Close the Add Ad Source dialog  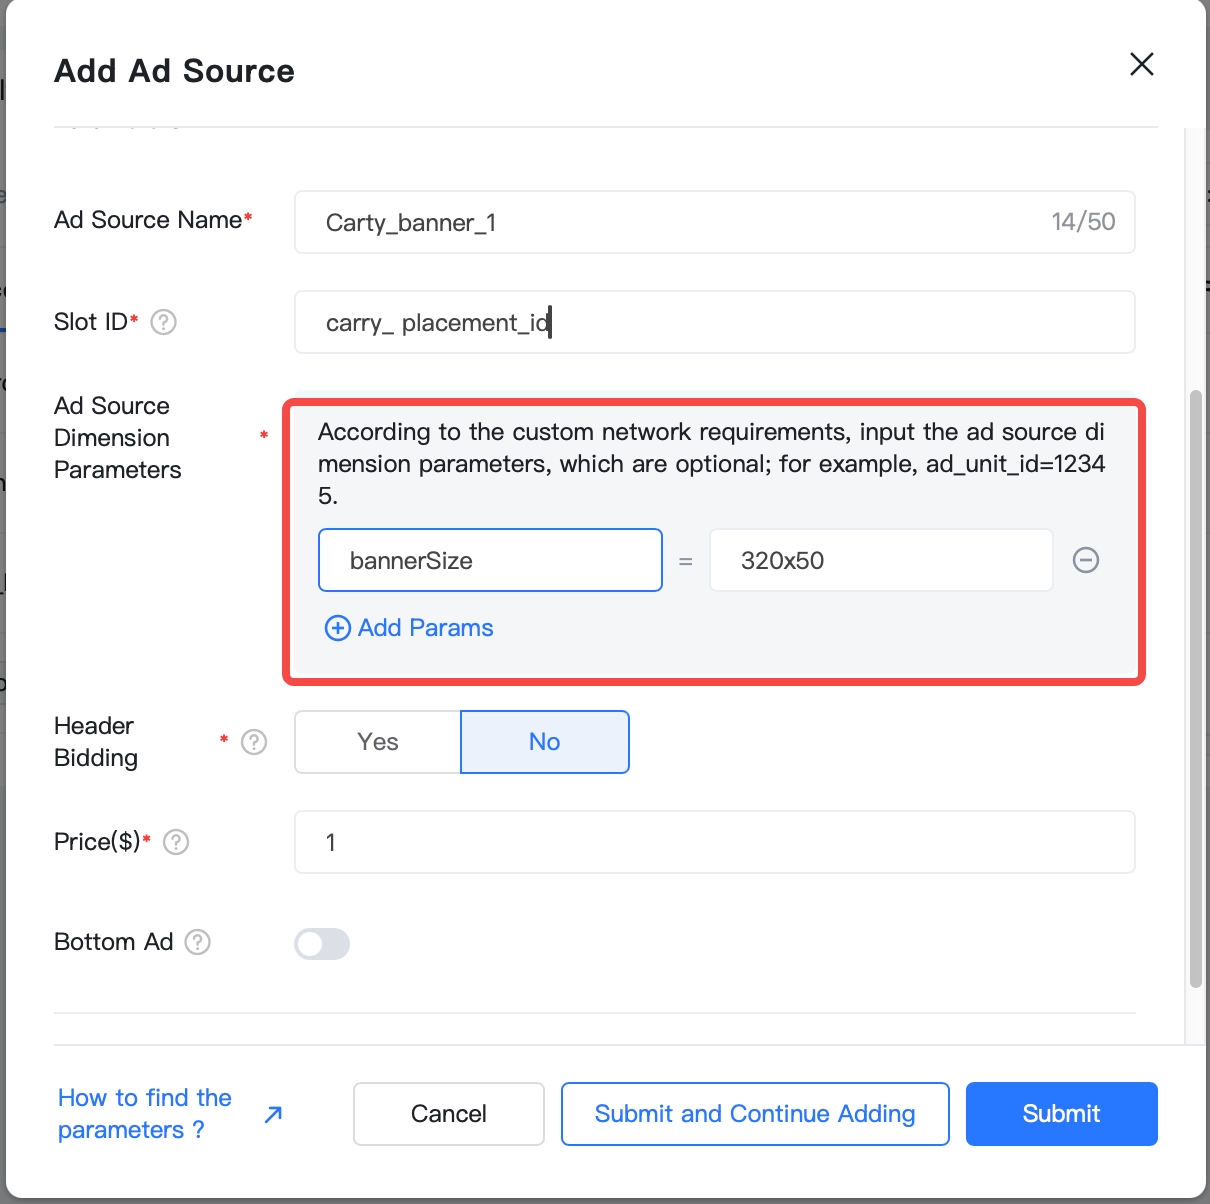[1141, 65]
